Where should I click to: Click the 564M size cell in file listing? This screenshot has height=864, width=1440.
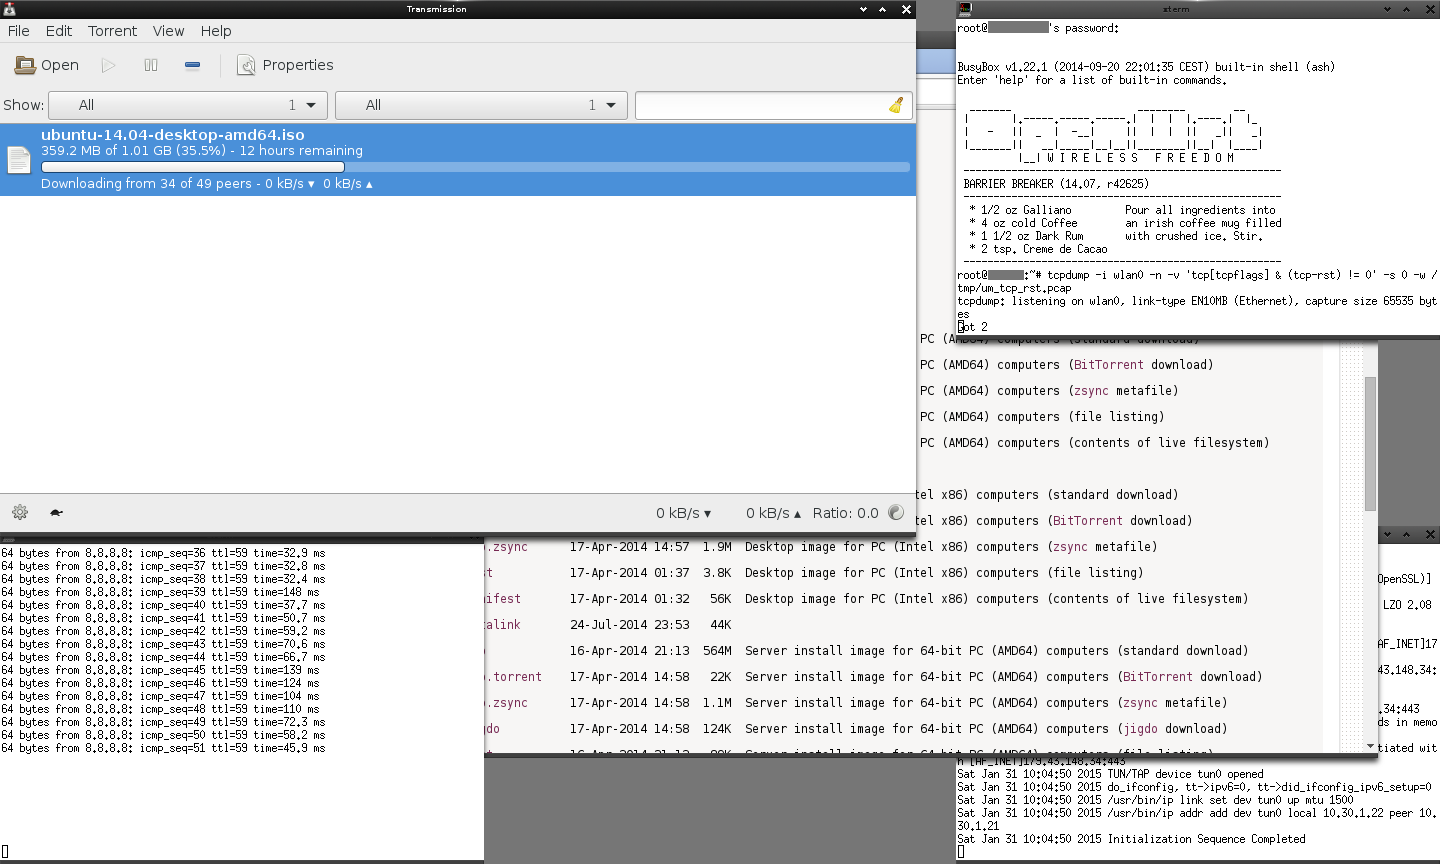tap(717, 651)
